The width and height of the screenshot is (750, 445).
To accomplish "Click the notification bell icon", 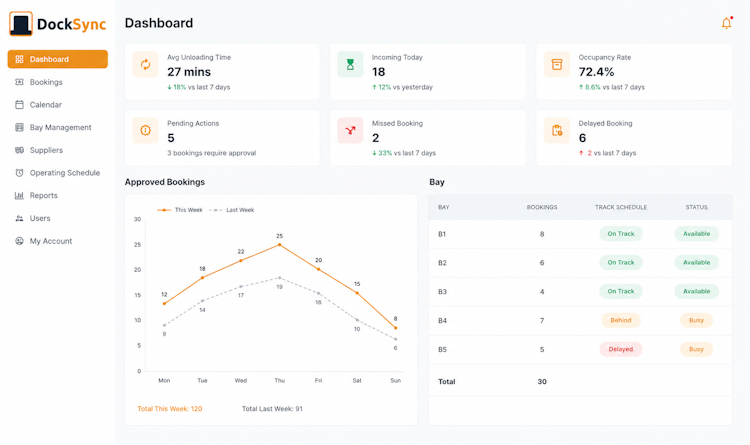I will pyautogui.click(x=727, y=23).
